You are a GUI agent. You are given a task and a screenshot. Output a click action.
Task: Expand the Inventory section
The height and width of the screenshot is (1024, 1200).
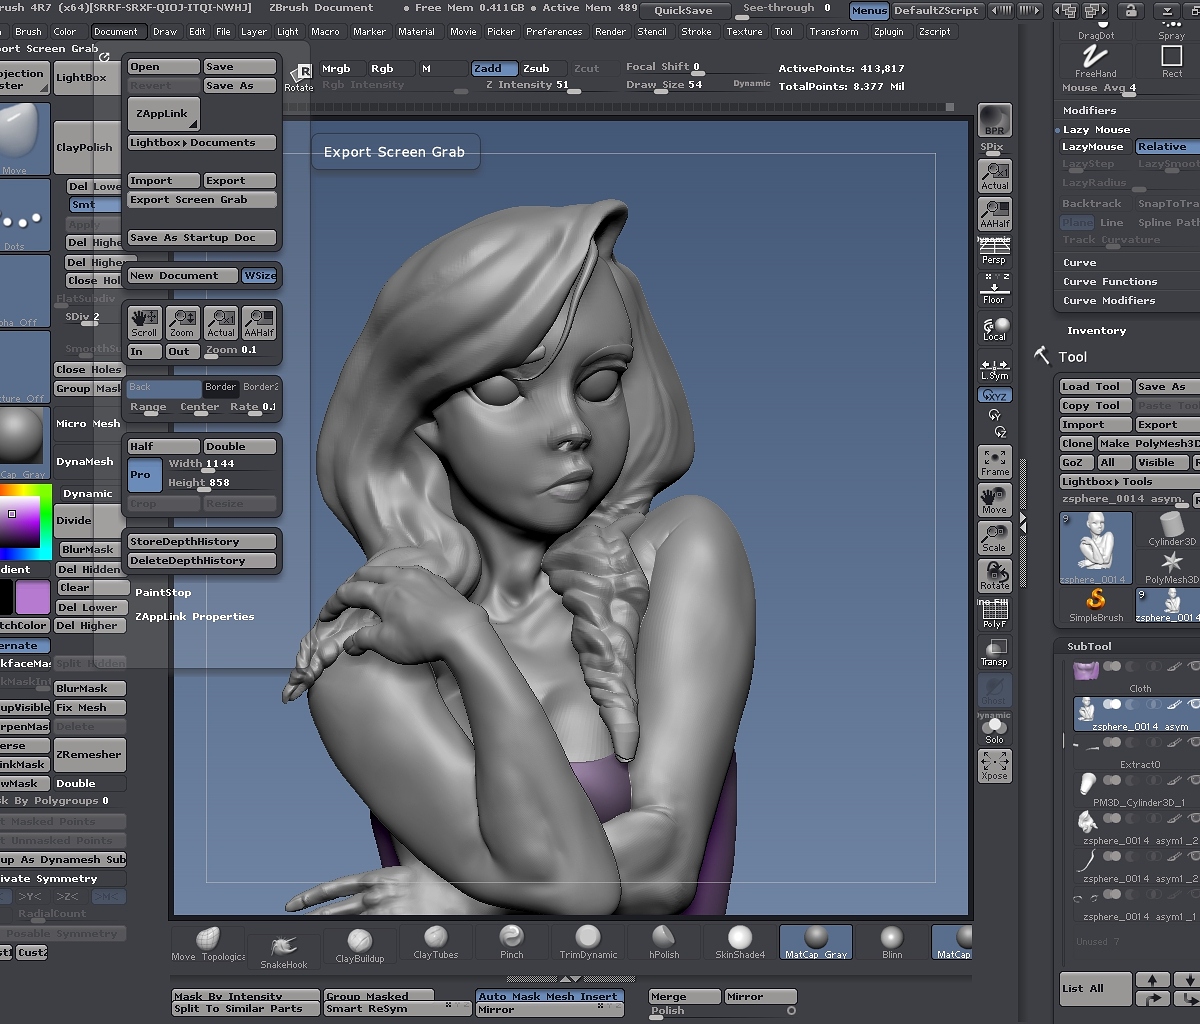pos(1096,331)
